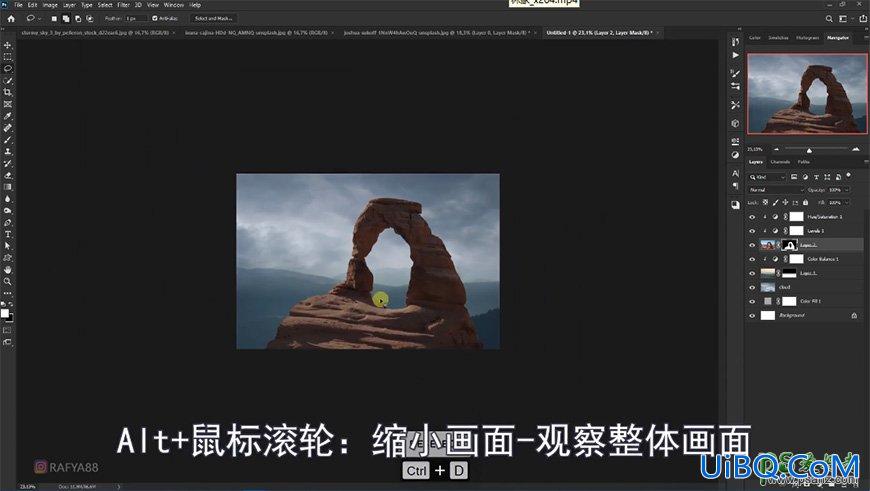Select the Move tool
This screenshot has width=870, height=491.
pyautogui.click(x=8, y=45)
